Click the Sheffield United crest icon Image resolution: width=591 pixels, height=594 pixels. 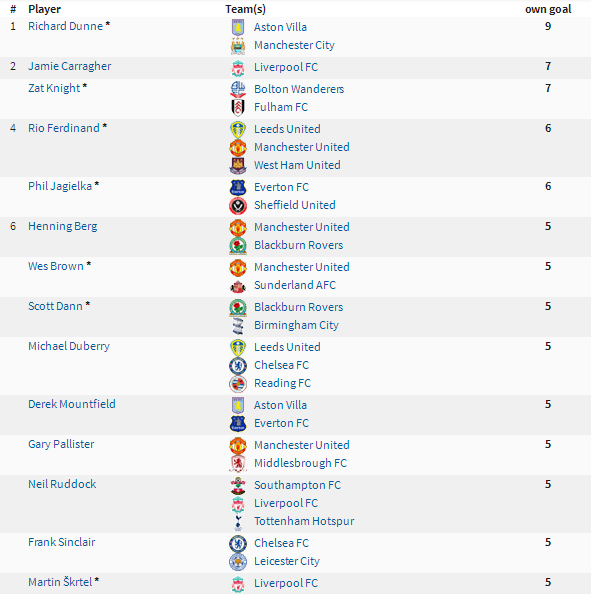point(238,205)
